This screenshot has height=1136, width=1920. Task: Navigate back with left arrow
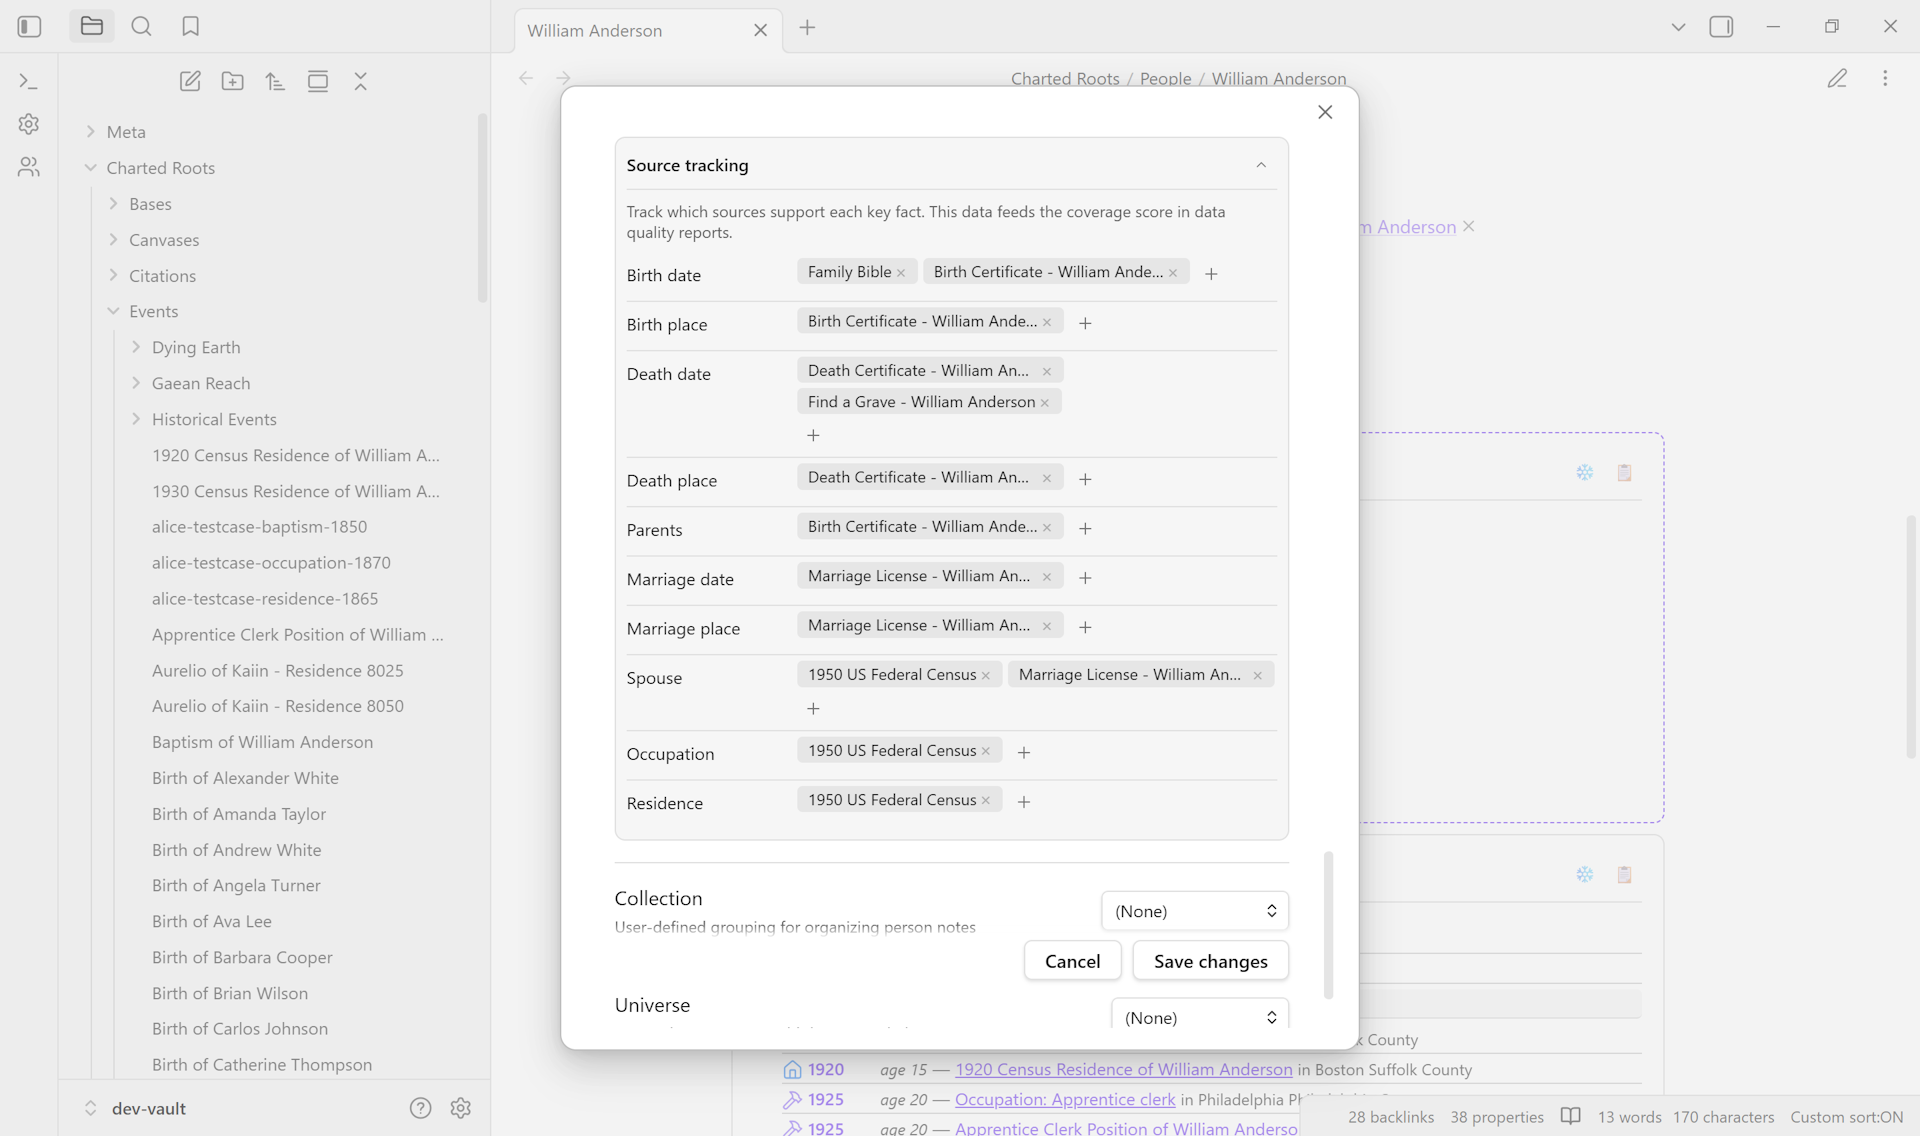(x=526, y=78)
